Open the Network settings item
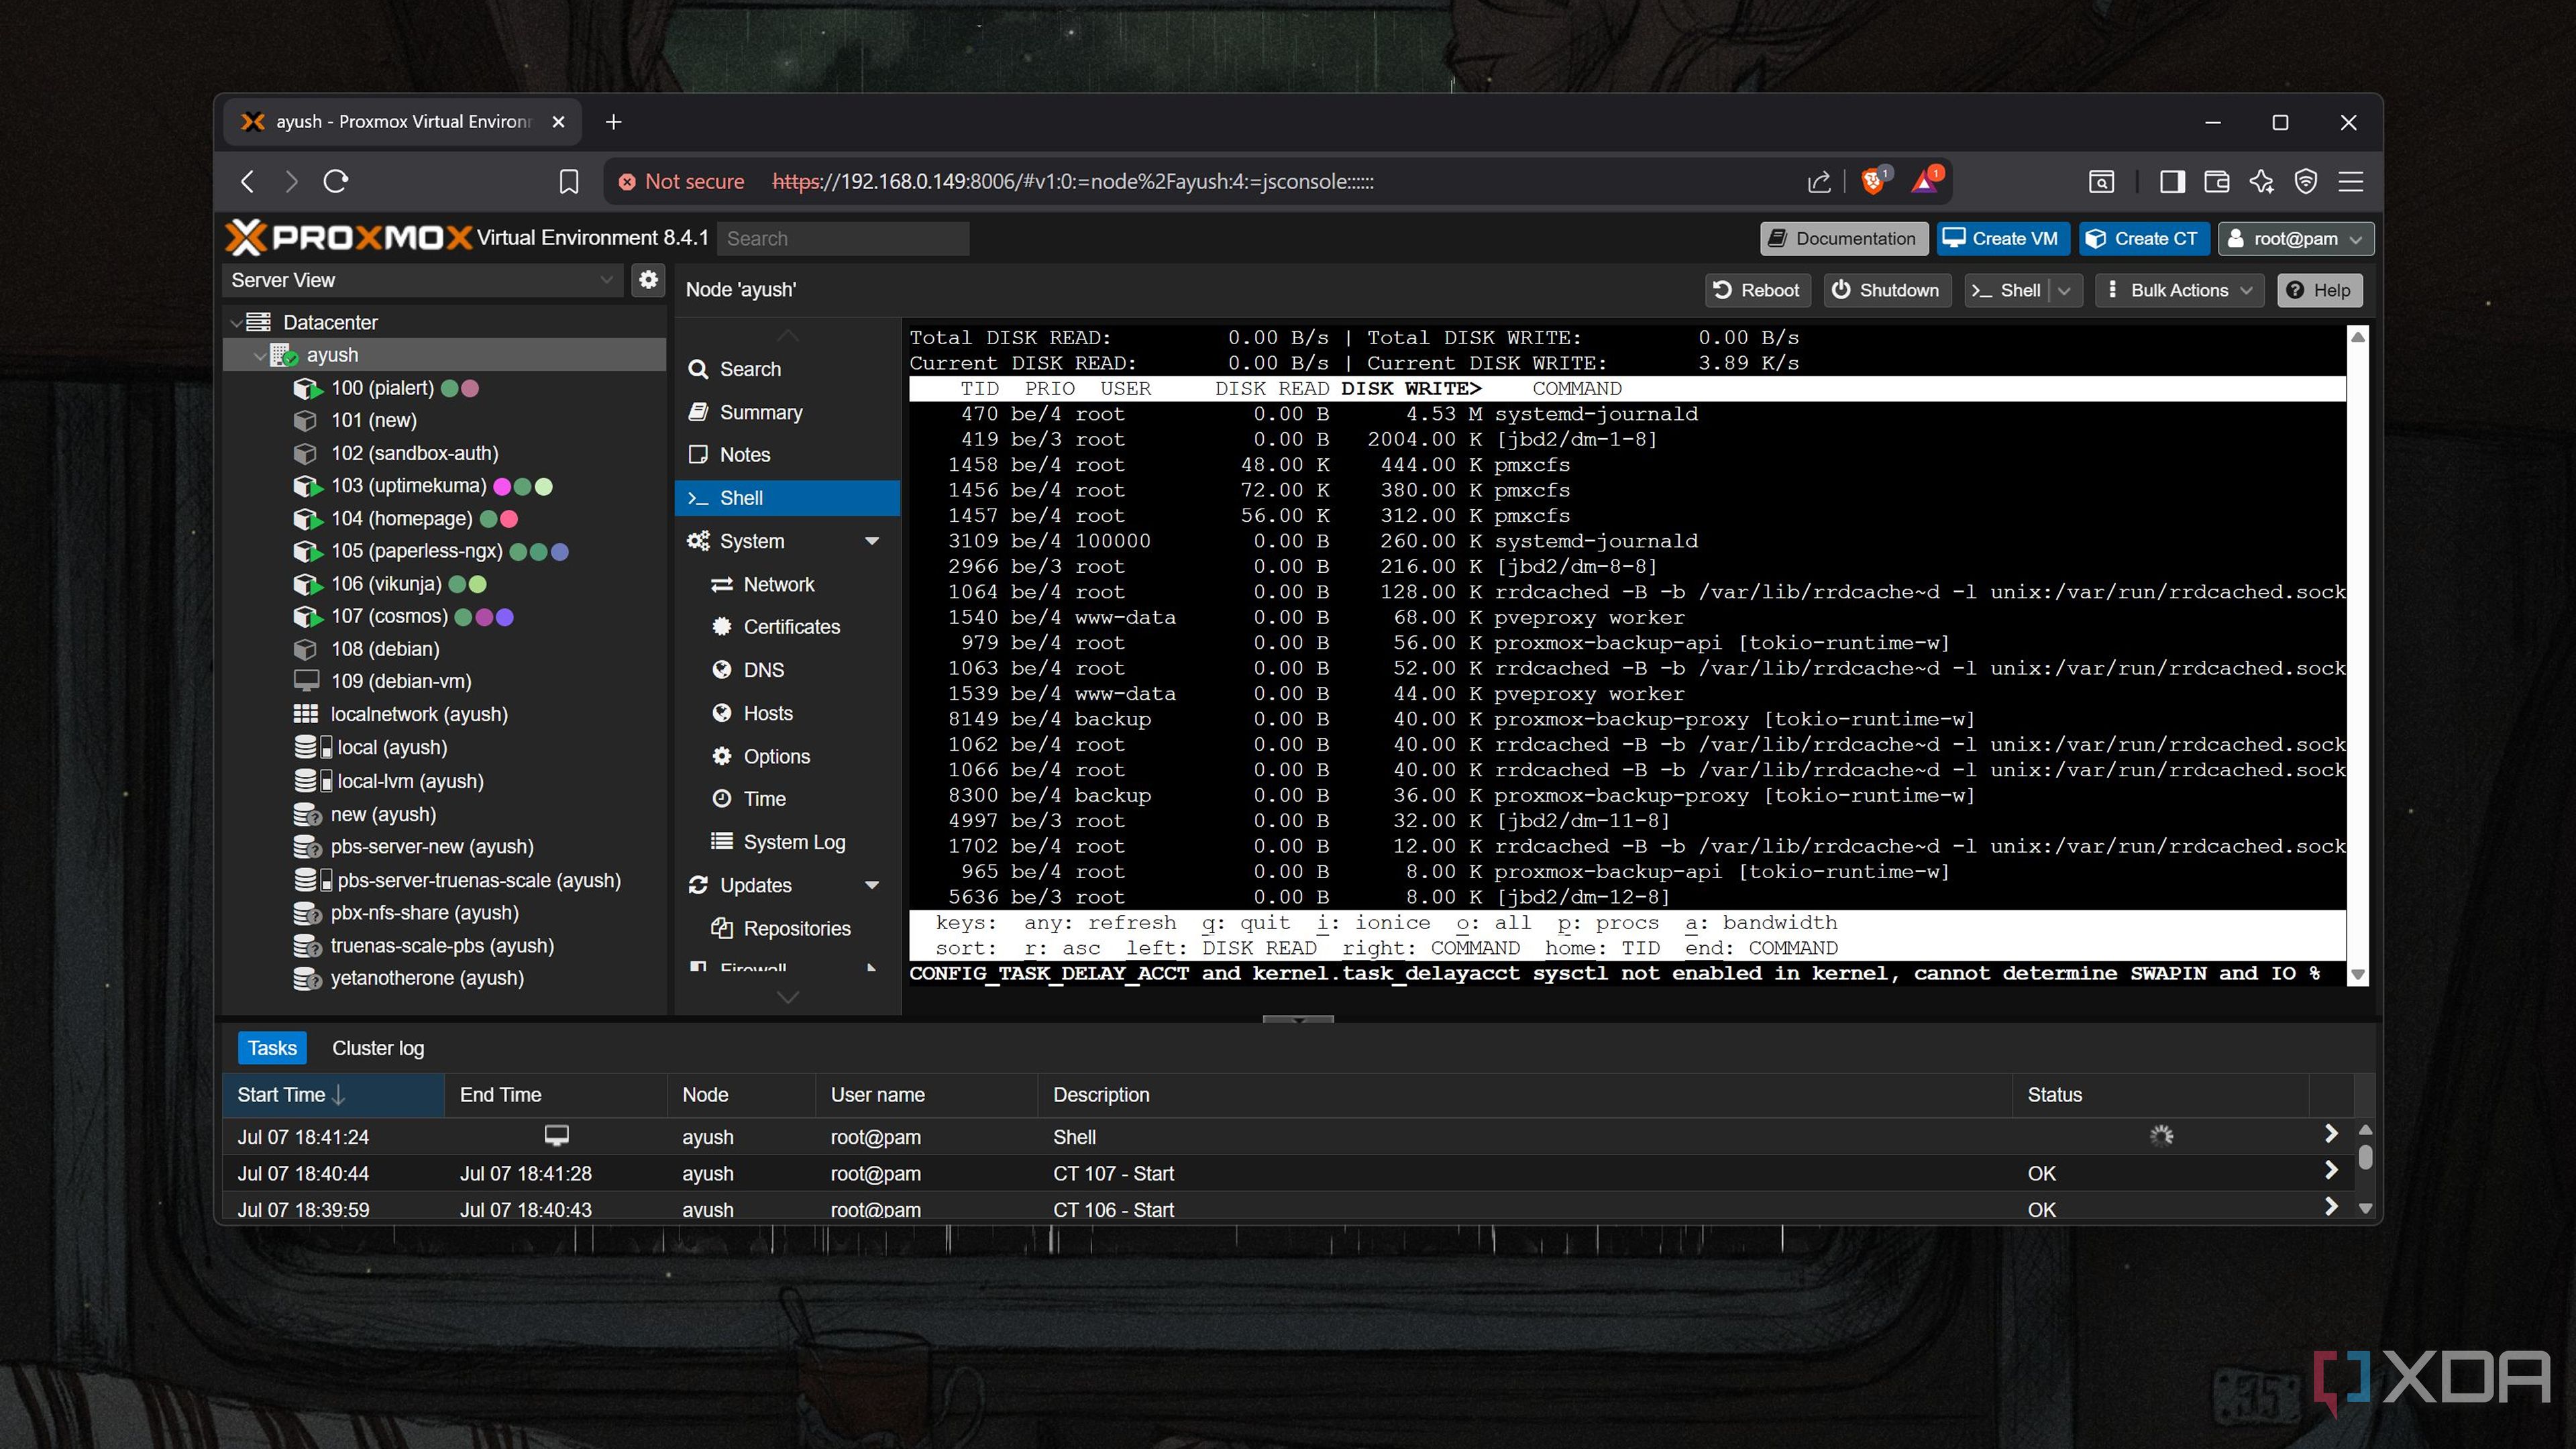 coord(788,584)
